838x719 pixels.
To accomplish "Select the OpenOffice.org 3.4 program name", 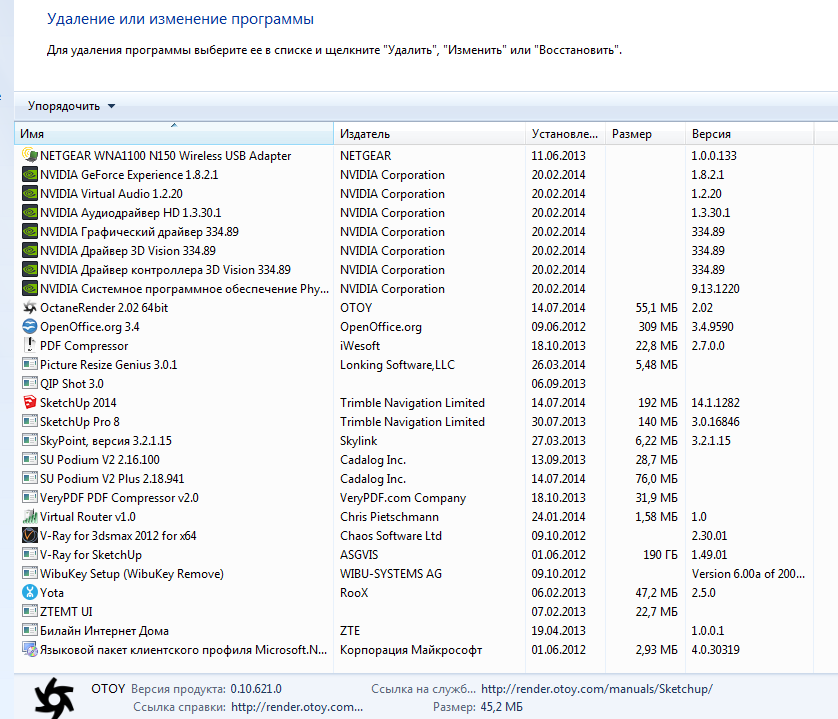I will pos(90,327).
